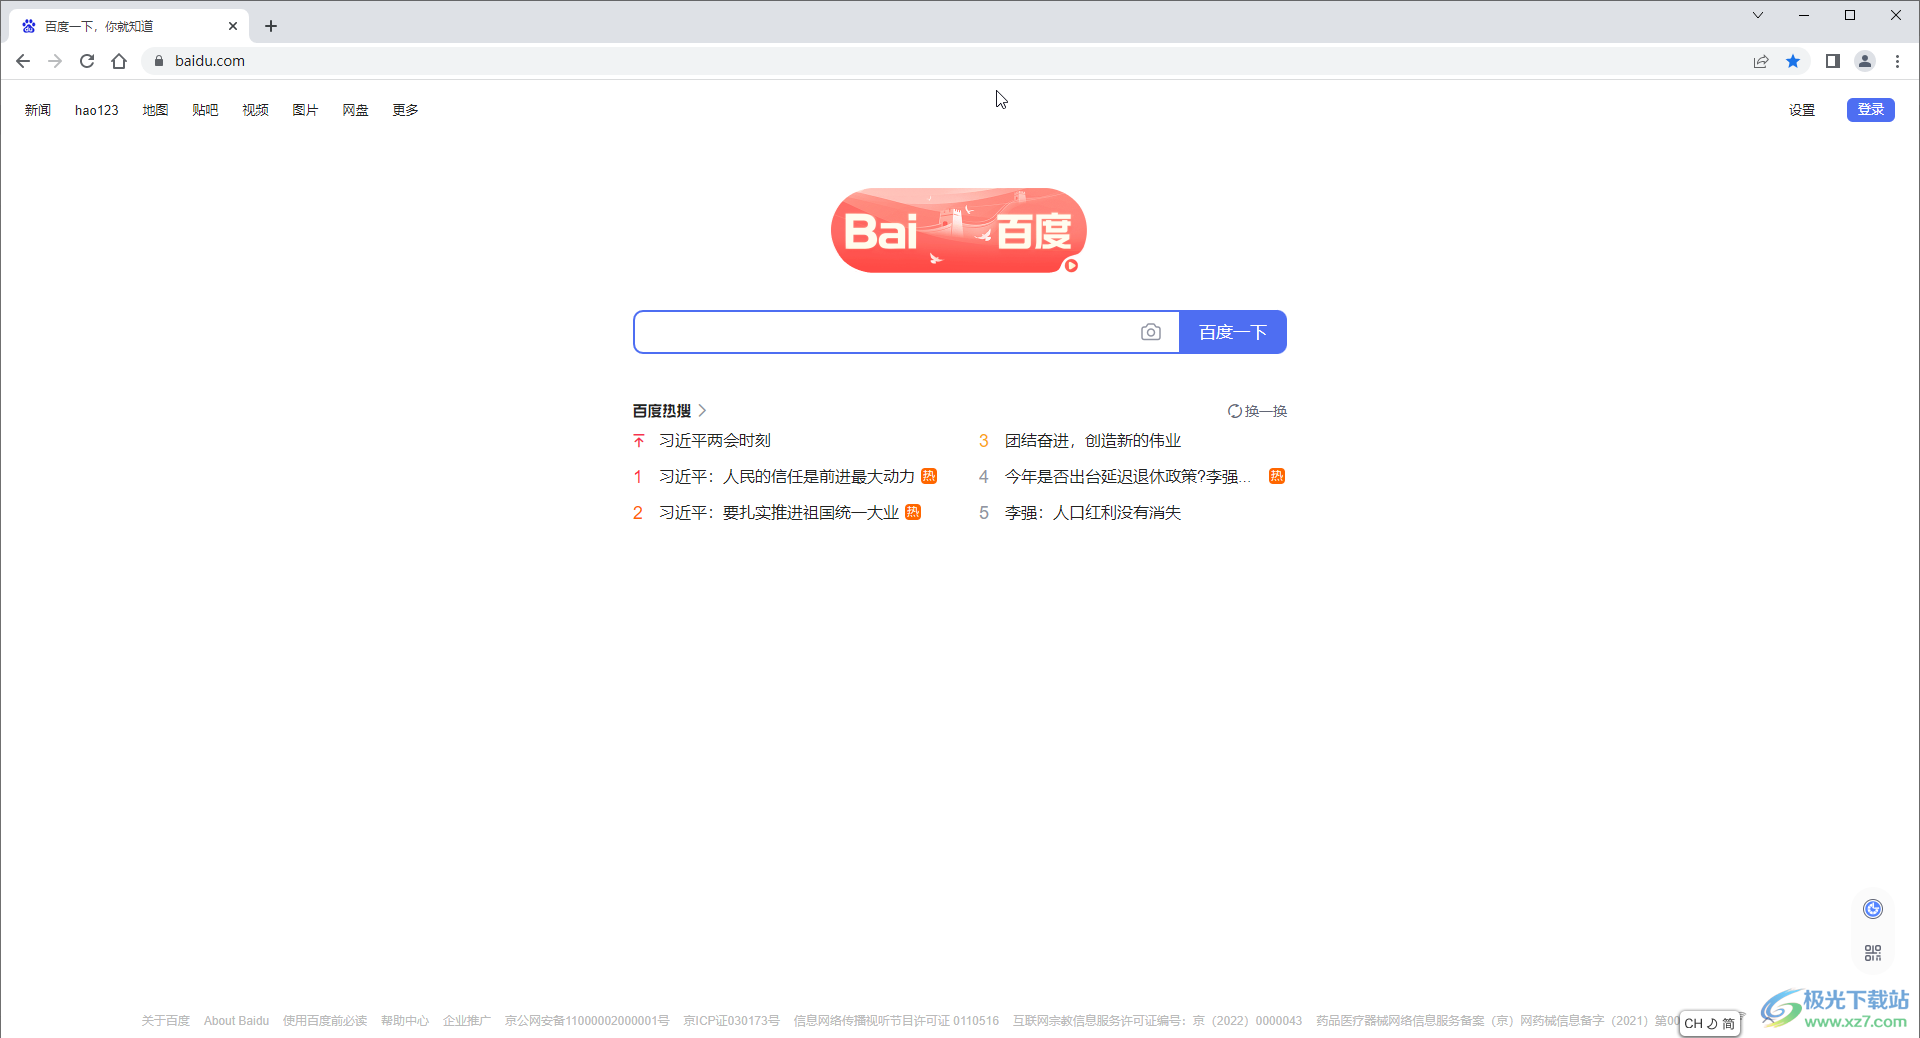Screen dimensions: 1920x1038
Task: Toggle the browser side panel icon
Action: pyautogui.click(x=1832, y=61)
